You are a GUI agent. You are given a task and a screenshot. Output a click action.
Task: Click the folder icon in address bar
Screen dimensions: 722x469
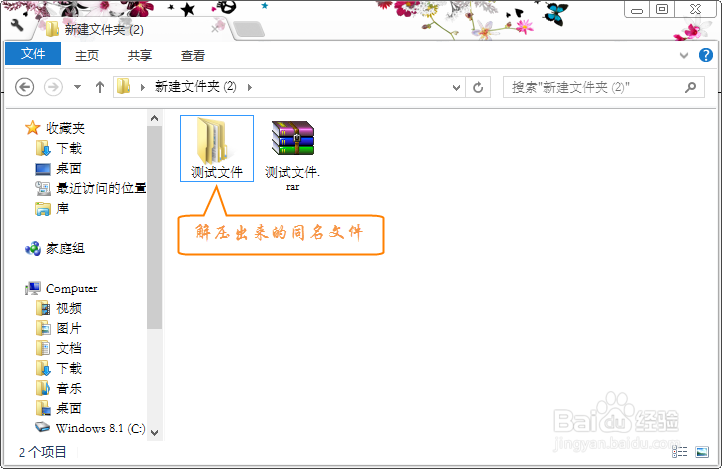tap(123, 87)
